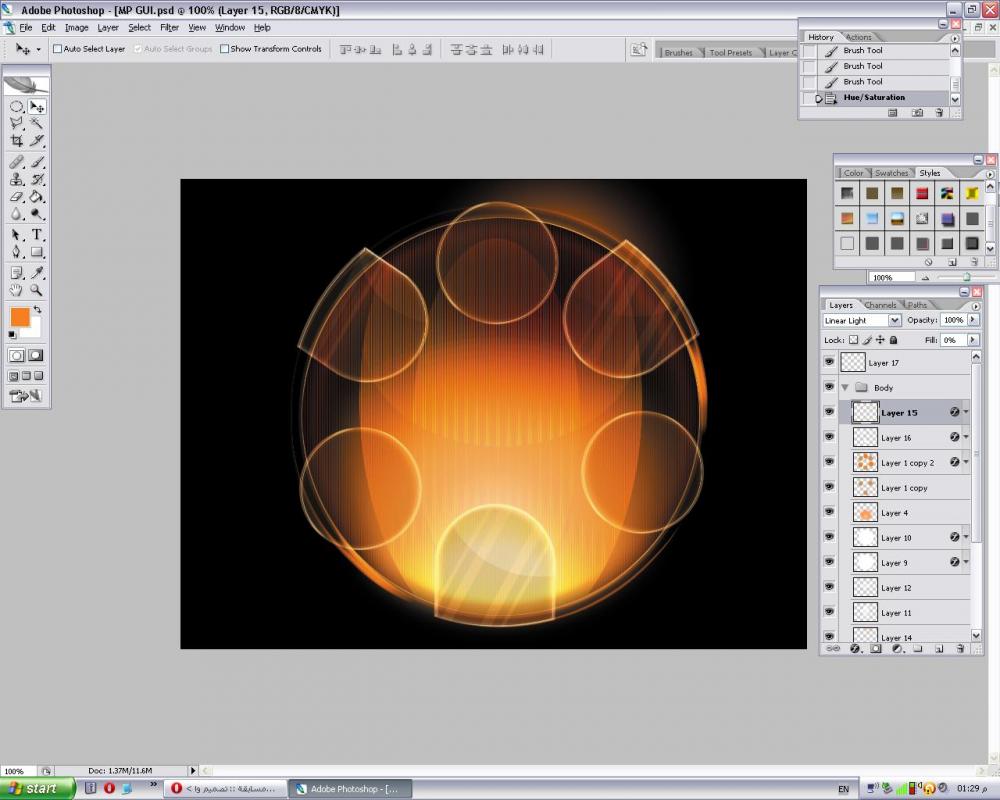The image size is (1000, 800).
Task: Select the Elliptical Marquee tool
Action: [x=17, y=107]
